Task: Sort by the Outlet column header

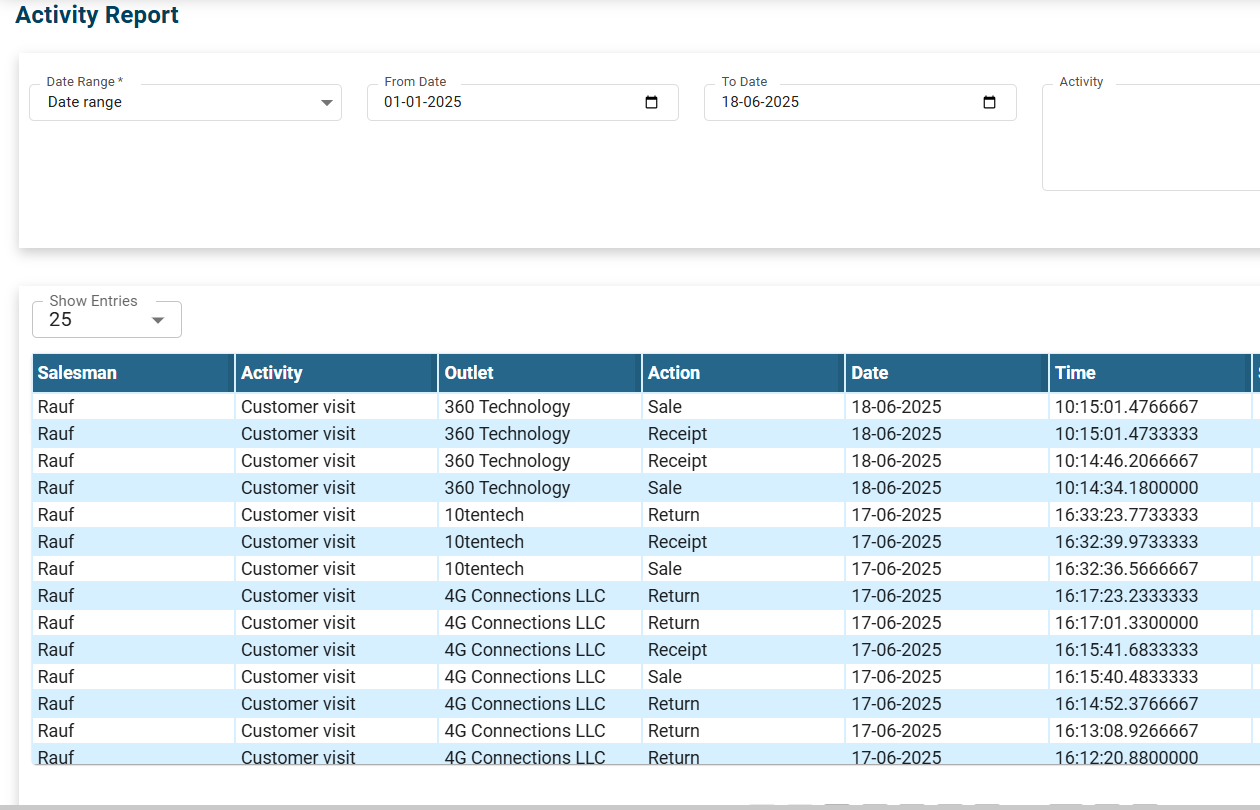Action: (x=469, y=373)
